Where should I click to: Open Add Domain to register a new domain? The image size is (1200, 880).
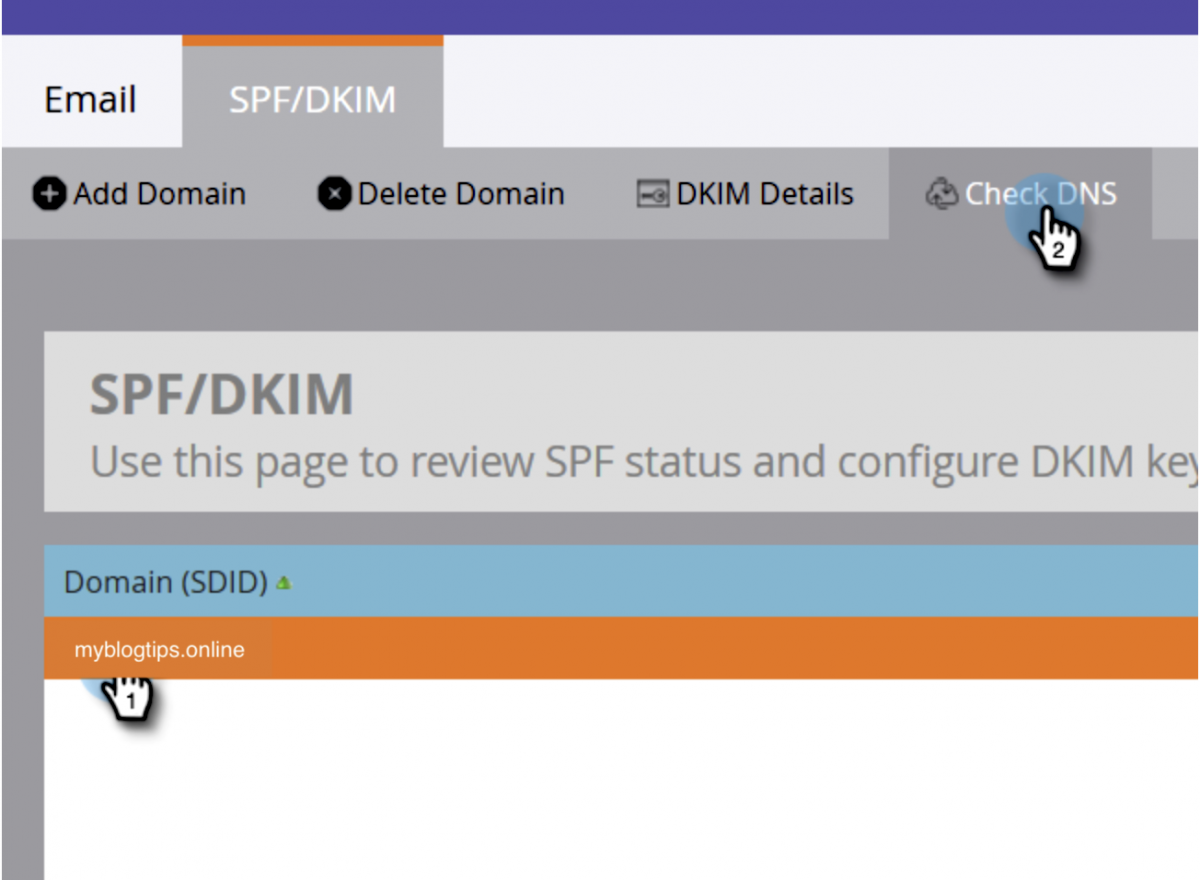[160, 193]
